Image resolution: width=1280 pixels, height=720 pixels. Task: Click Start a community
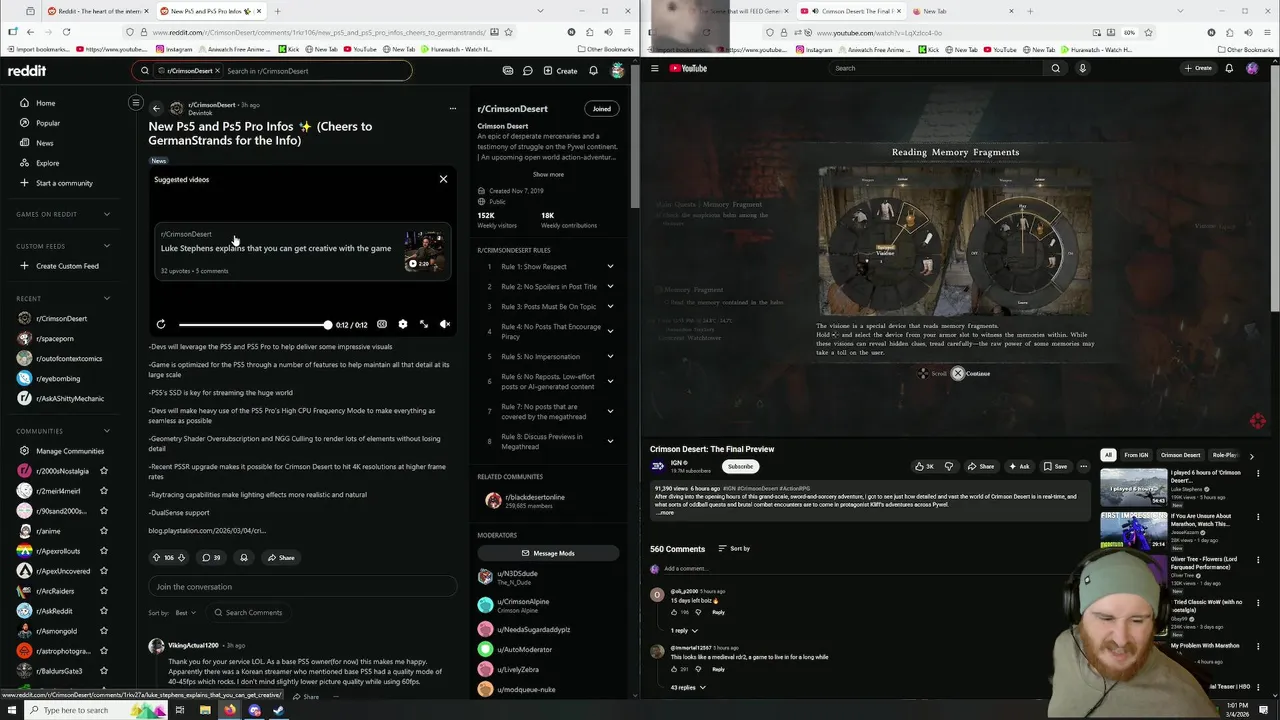coord(64,183)
